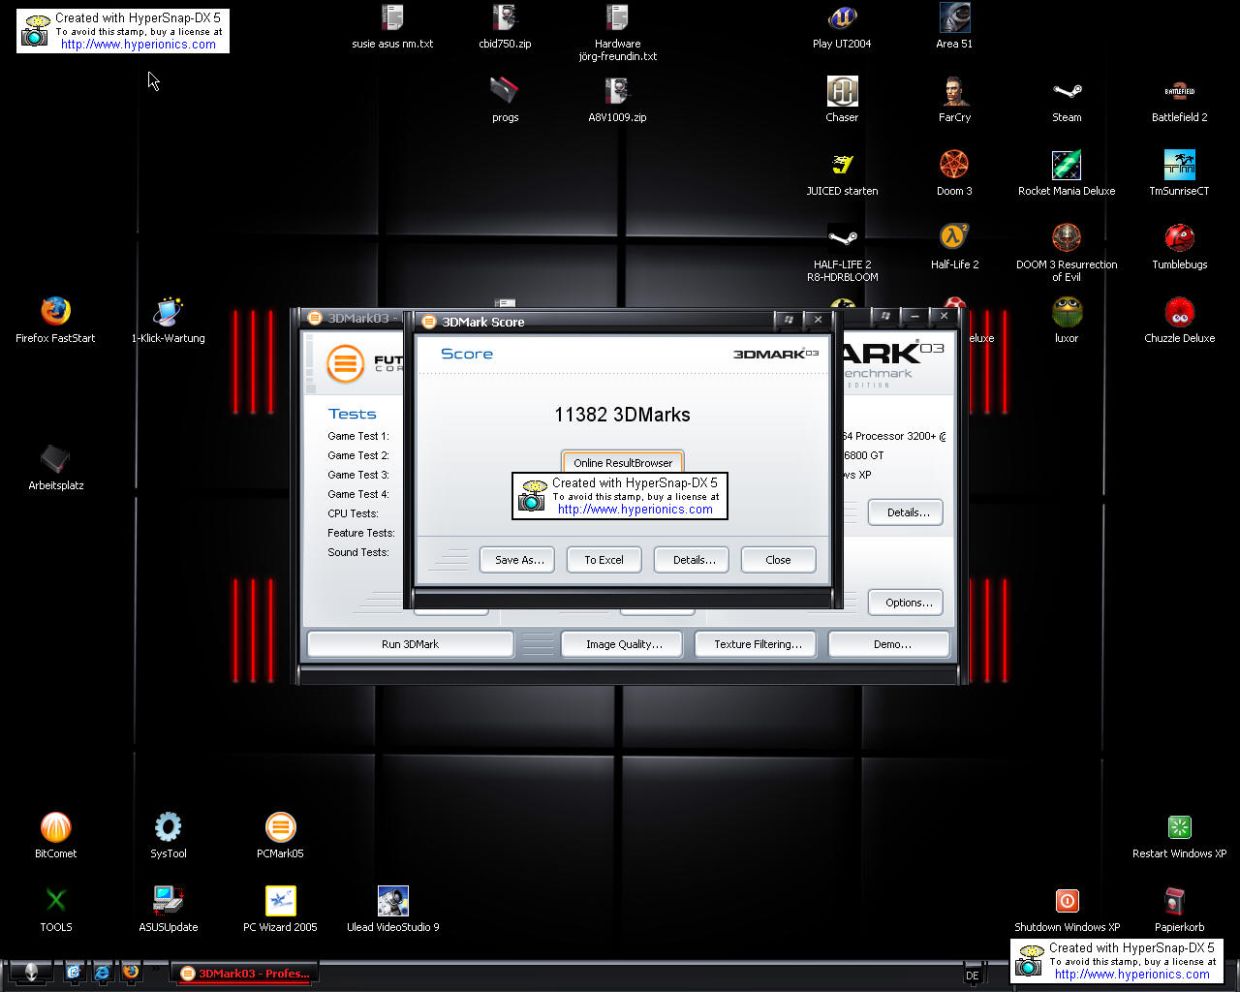Screen dimensions: 1240x992
Task: Launch Tumblebugs game icon
Action: [x=1179, y=238]
